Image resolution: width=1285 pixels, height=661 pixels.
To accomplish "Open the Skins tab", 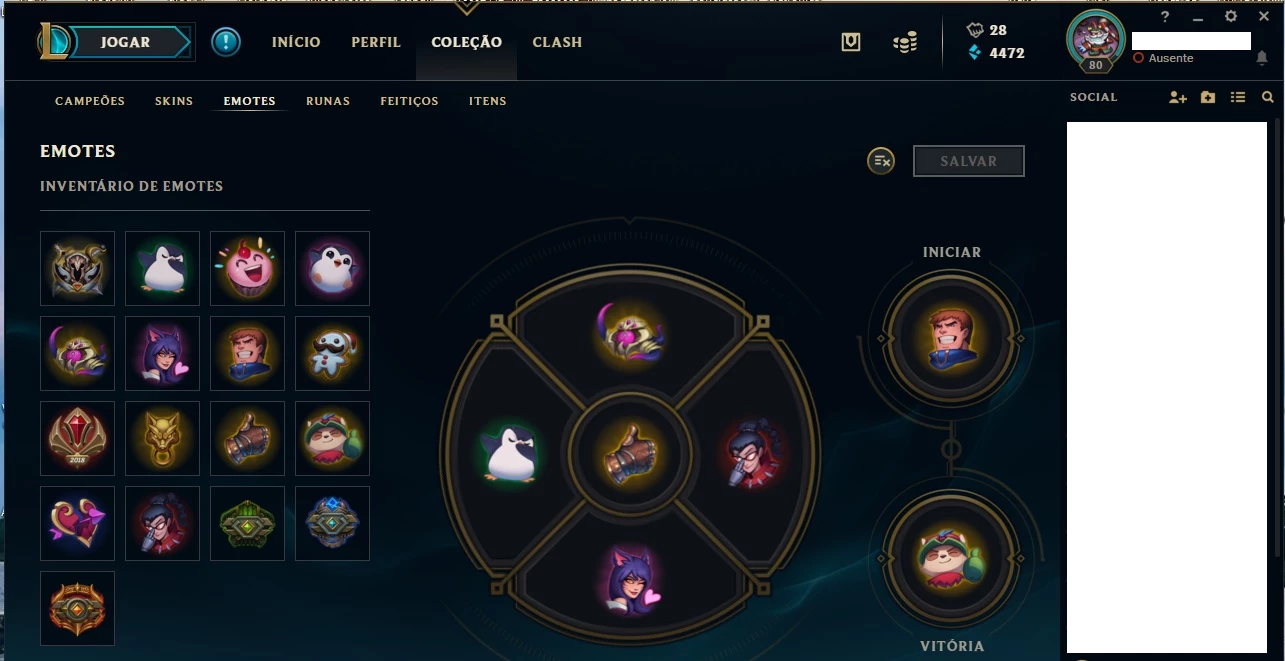I will 174,101.
